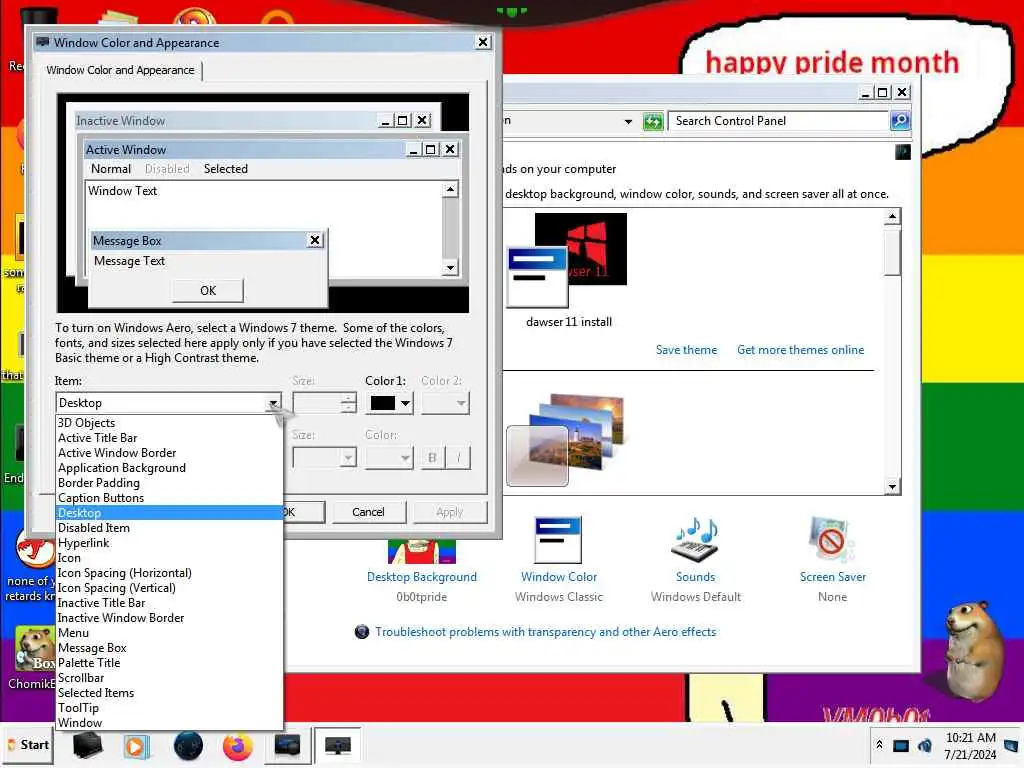
Task: Select Active Window Border in list
Action: pos(169,453)
